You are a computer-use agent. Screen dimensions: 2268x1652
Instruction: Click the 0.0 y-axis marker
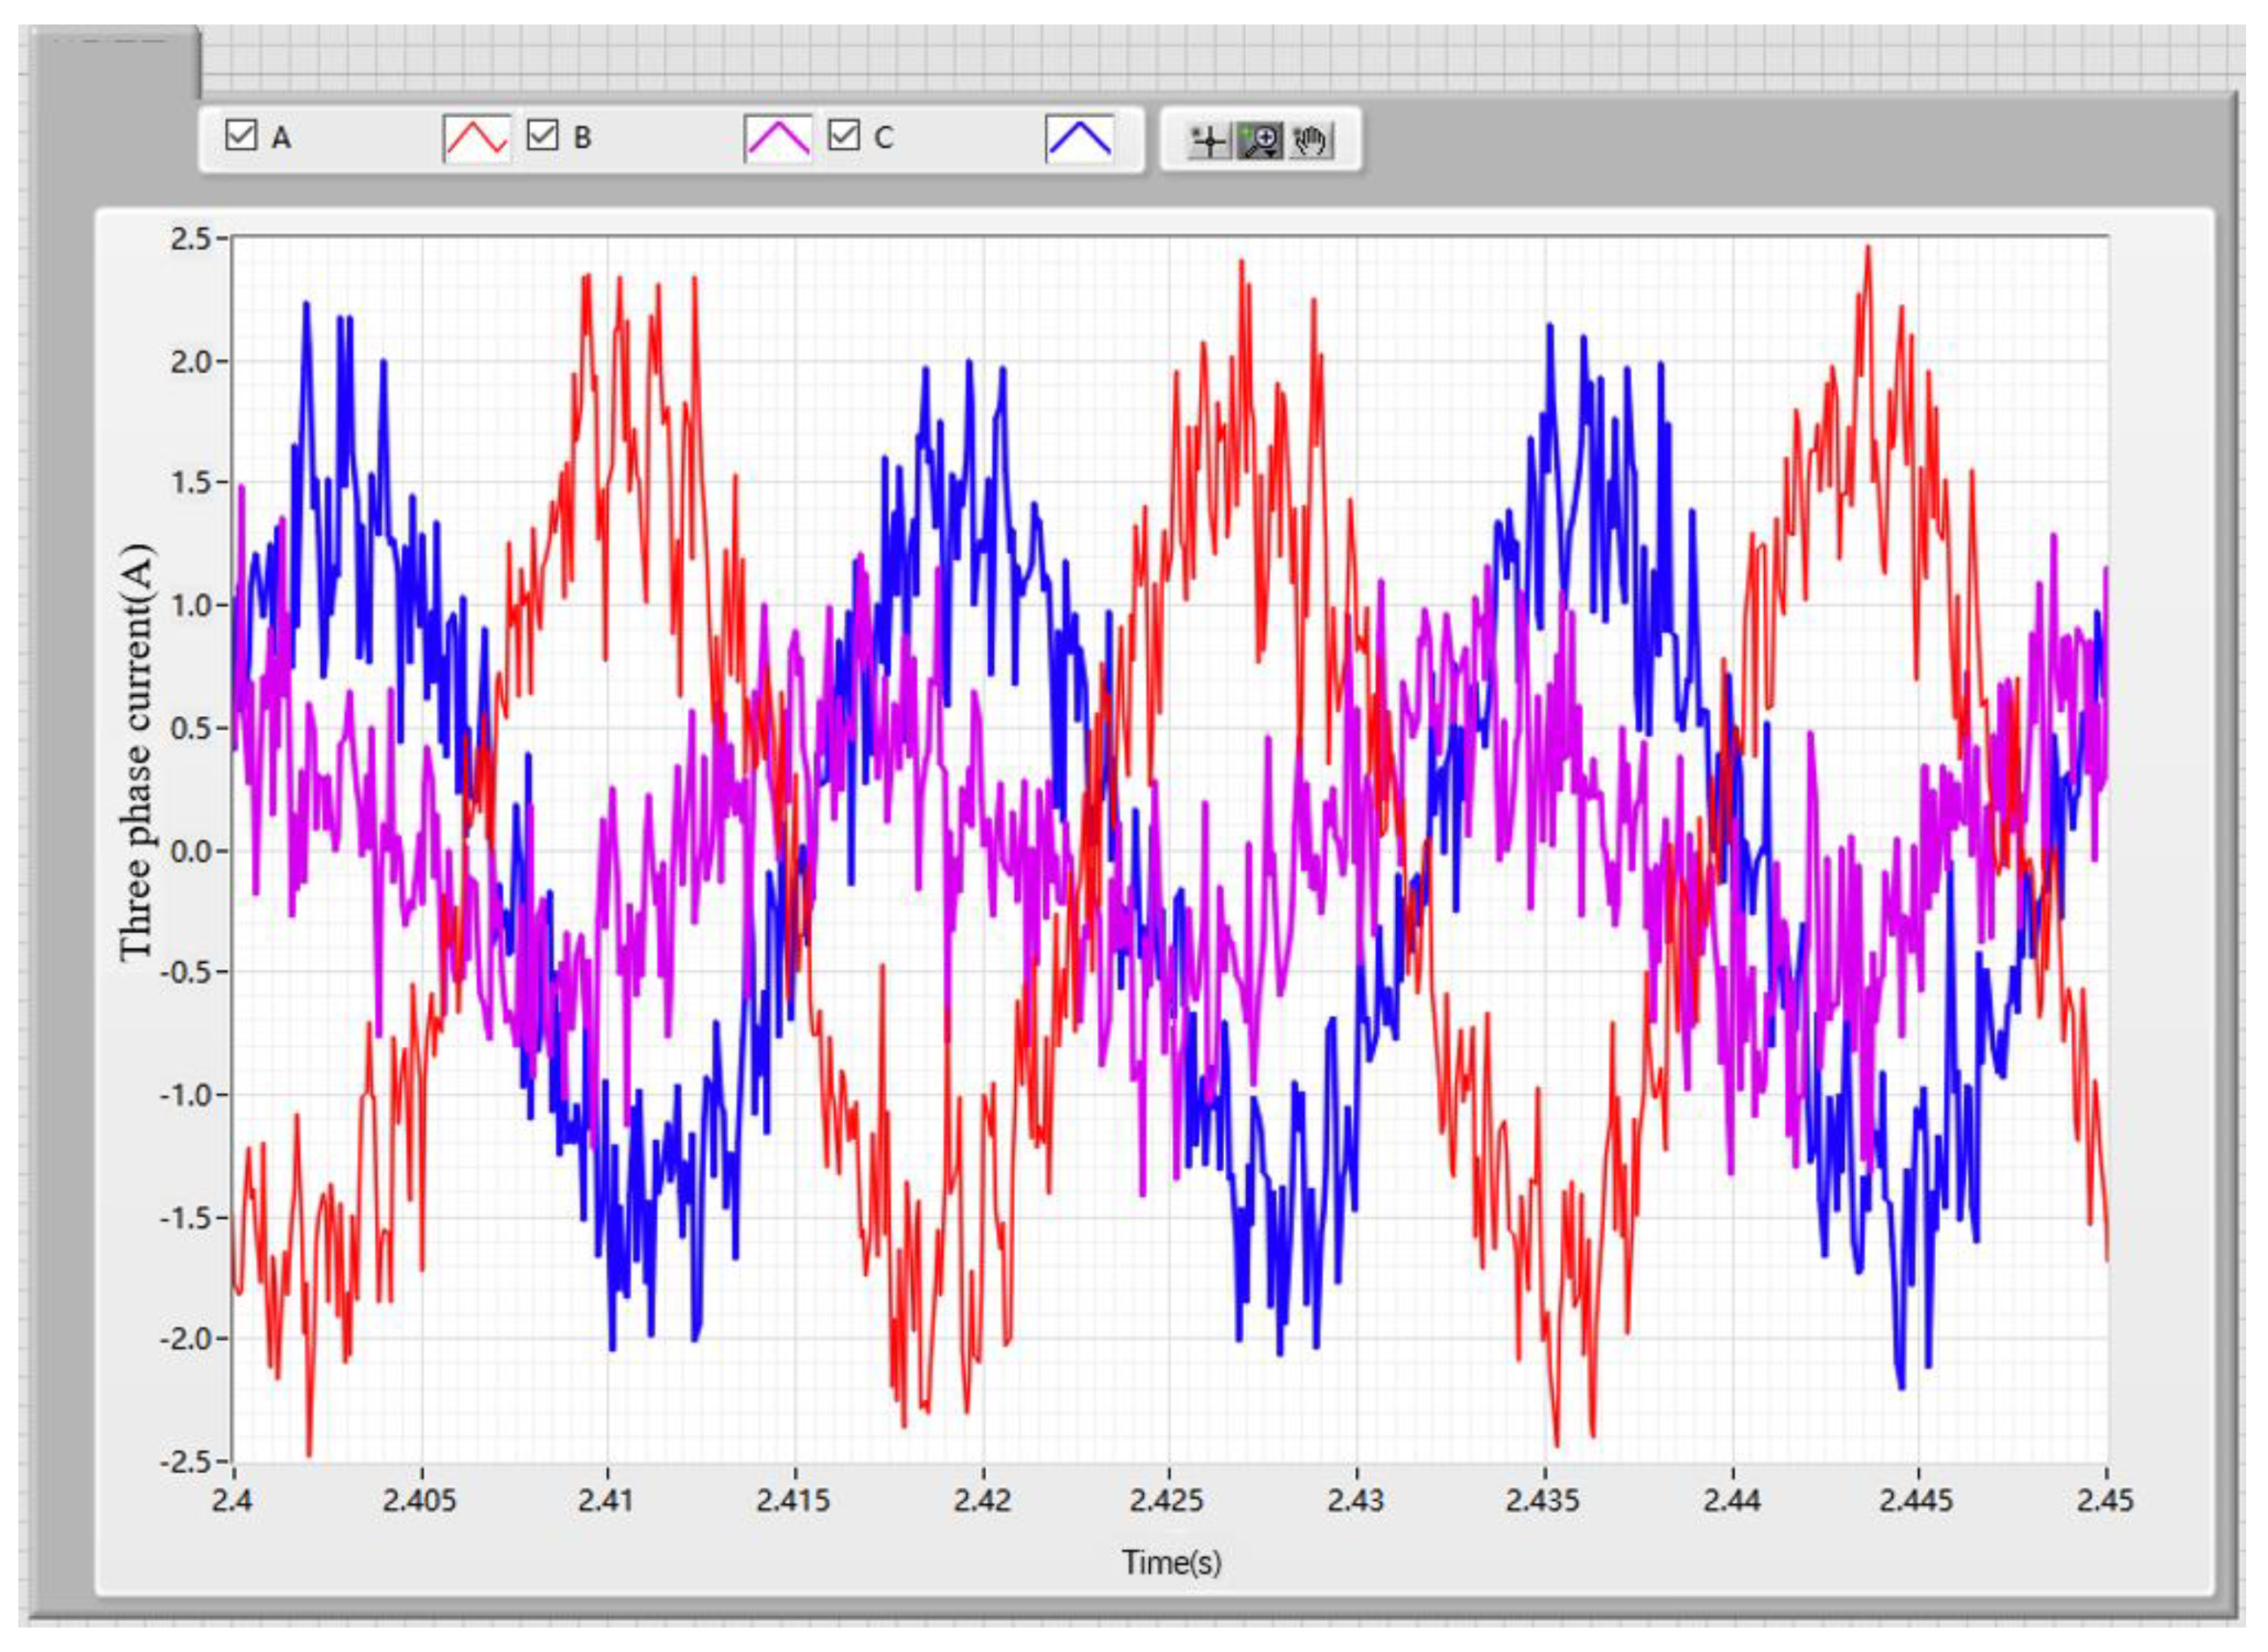pyautogui.click(x=191, y=851)
